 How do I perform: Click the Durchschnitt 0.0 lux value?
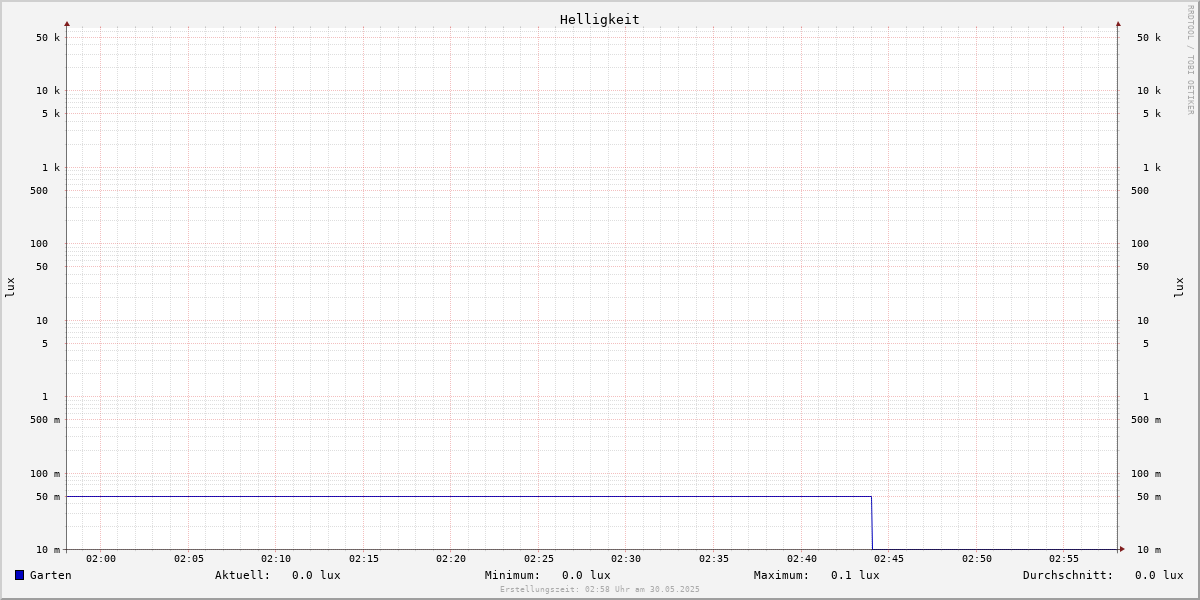coord(1159,575)
